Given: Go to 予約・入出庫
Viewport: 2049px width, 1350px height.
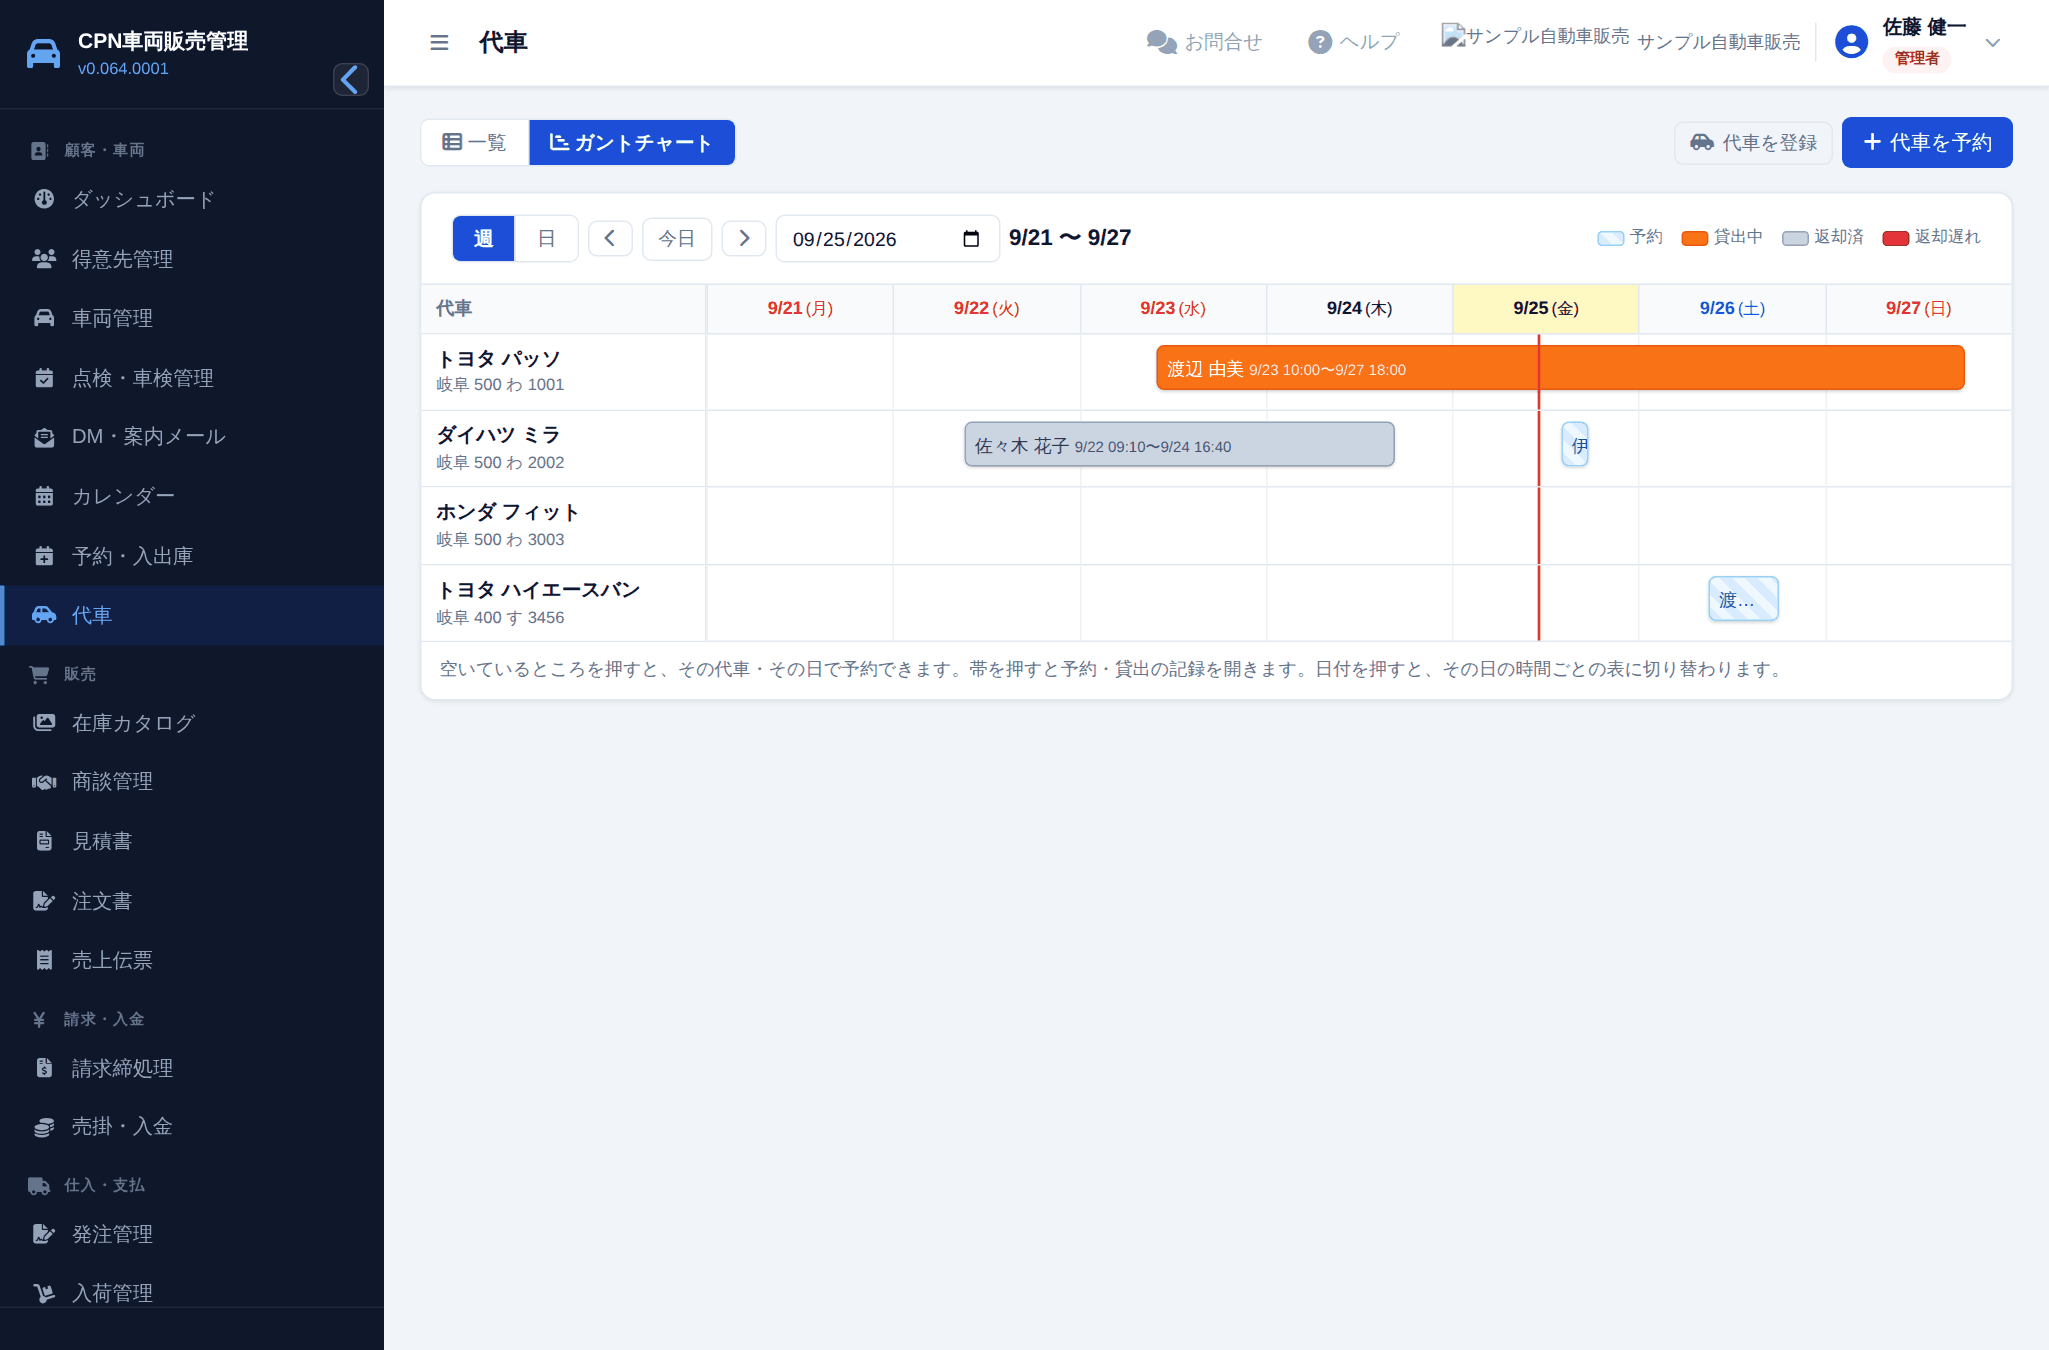Looking at the screenshot, I should pyautogui.click(x=192, y=556).
